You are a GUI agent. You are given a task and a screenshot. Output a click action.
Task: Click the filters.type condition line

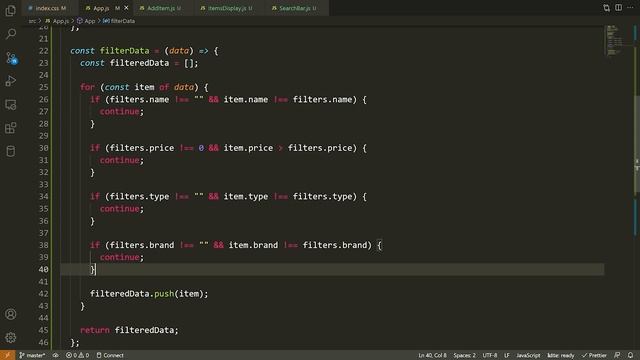228,196
